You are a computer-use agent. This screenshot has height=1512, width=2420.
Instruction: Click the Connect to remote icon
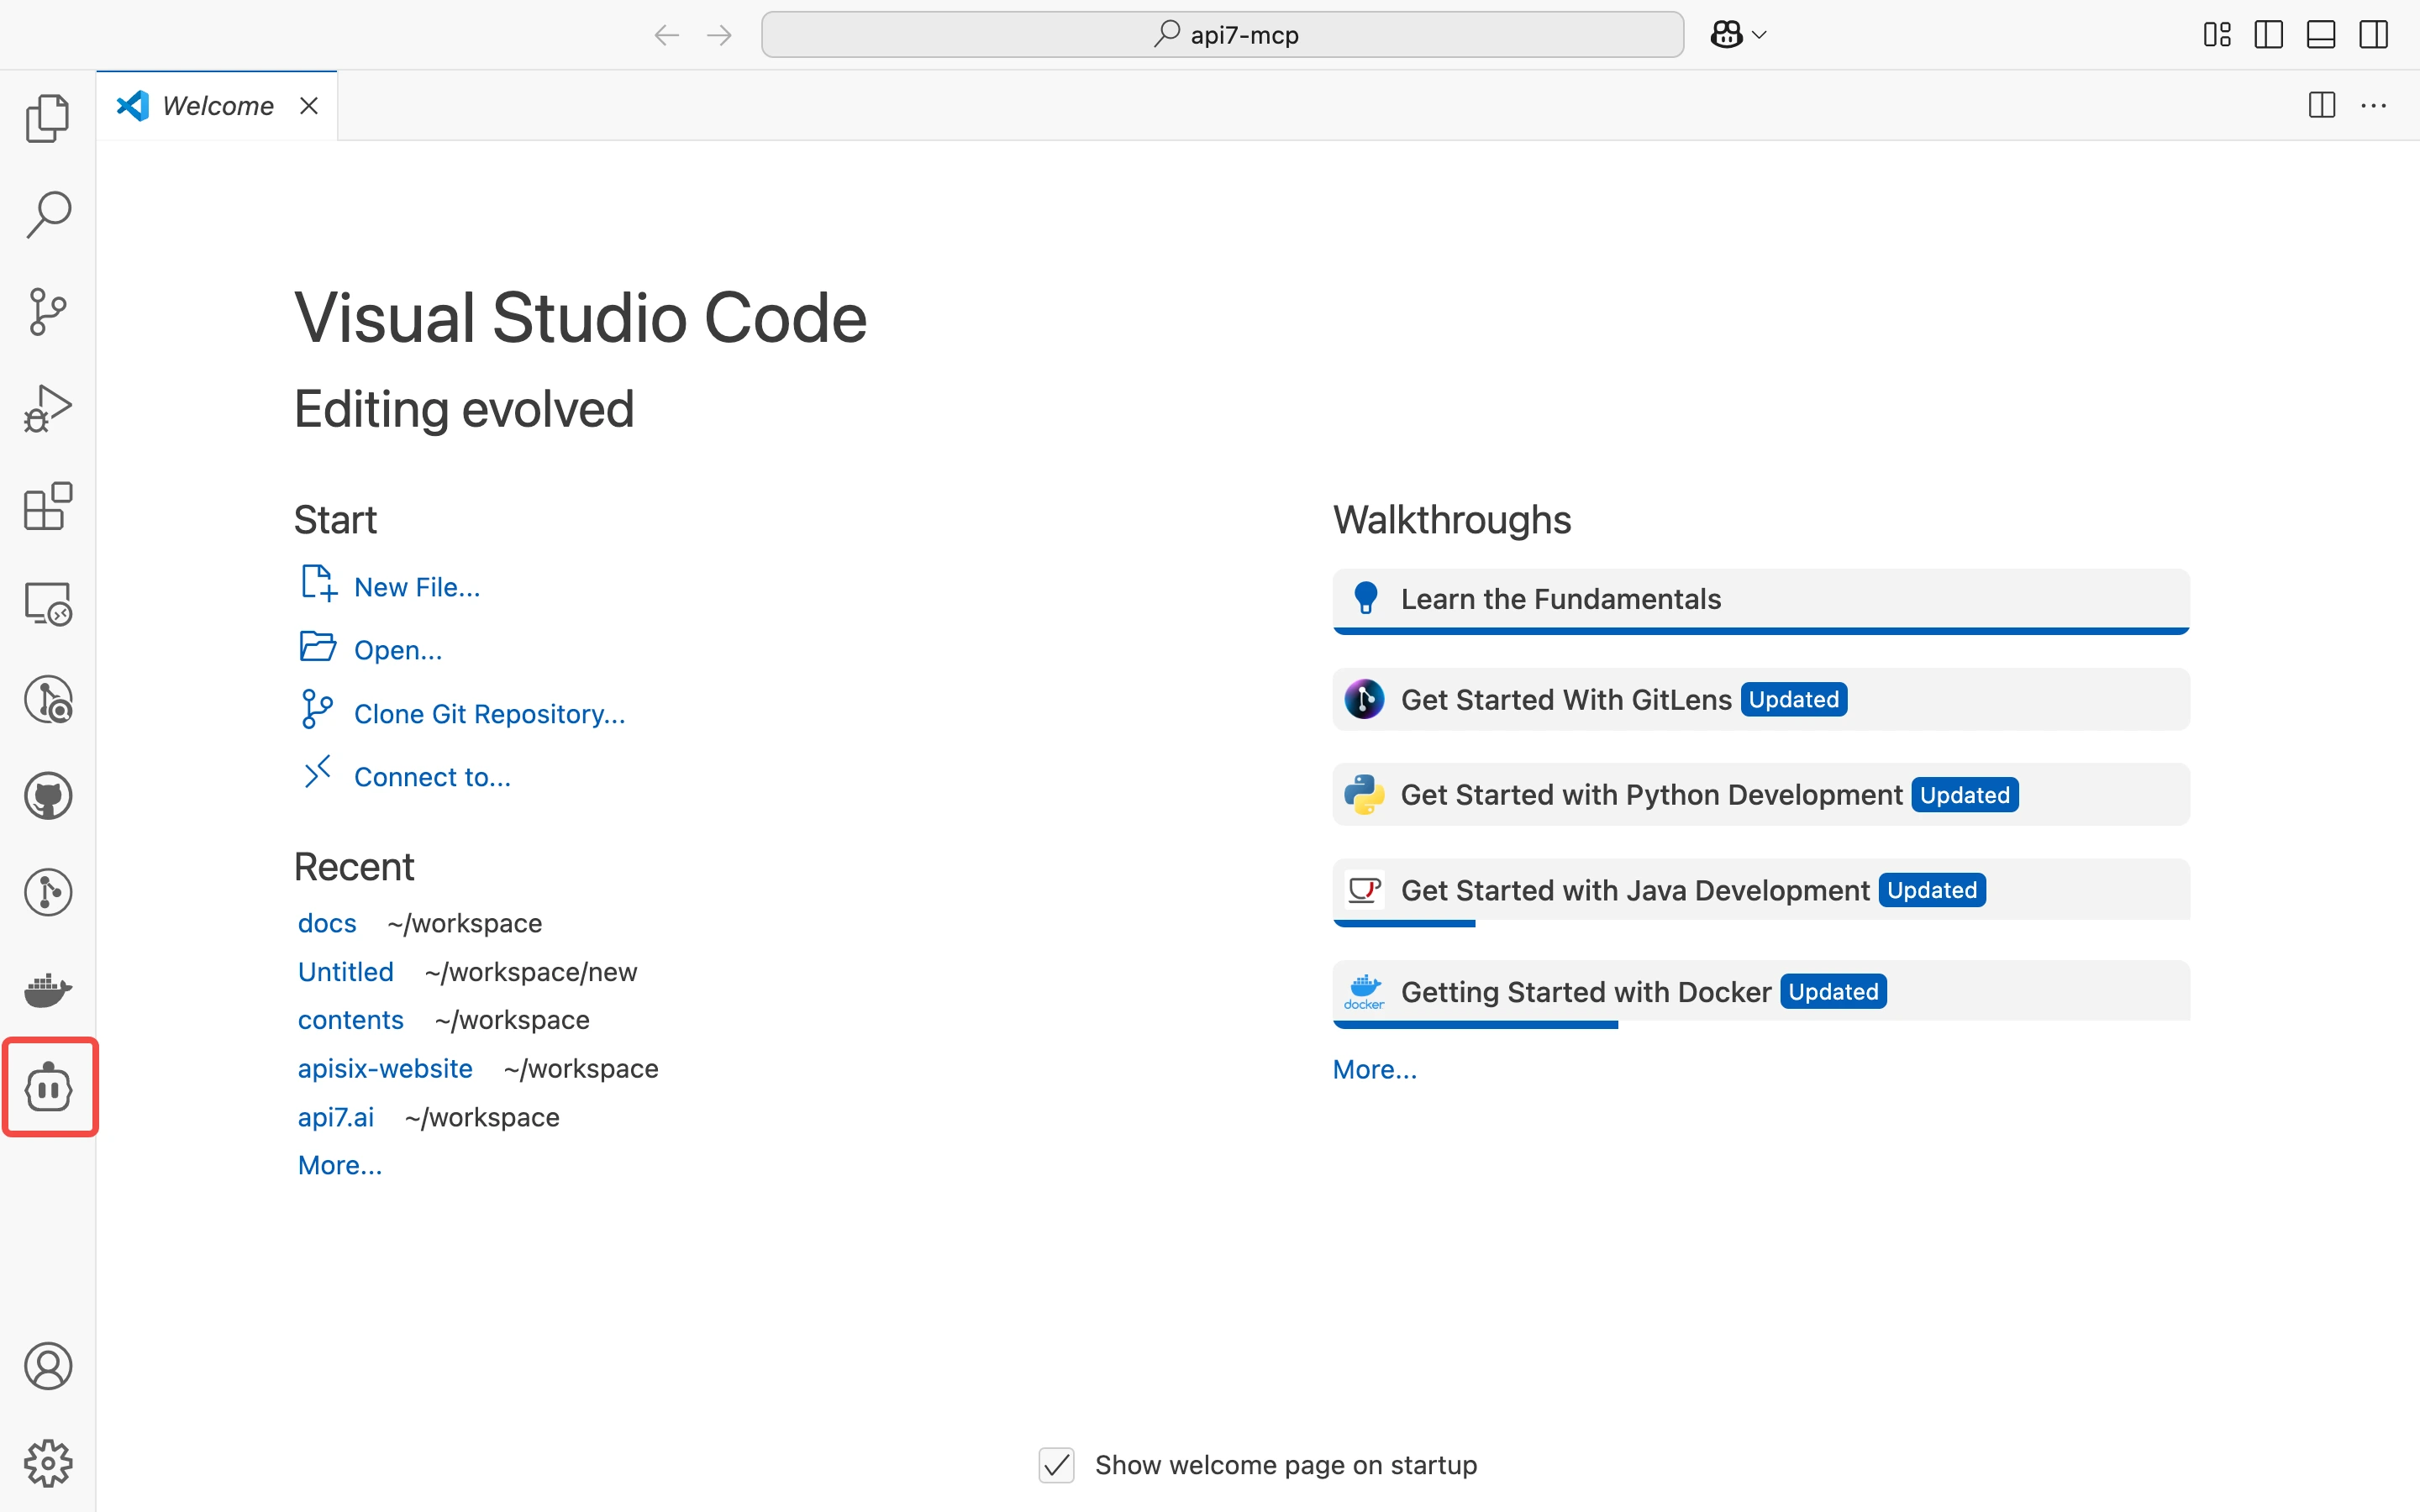point(317,772)
